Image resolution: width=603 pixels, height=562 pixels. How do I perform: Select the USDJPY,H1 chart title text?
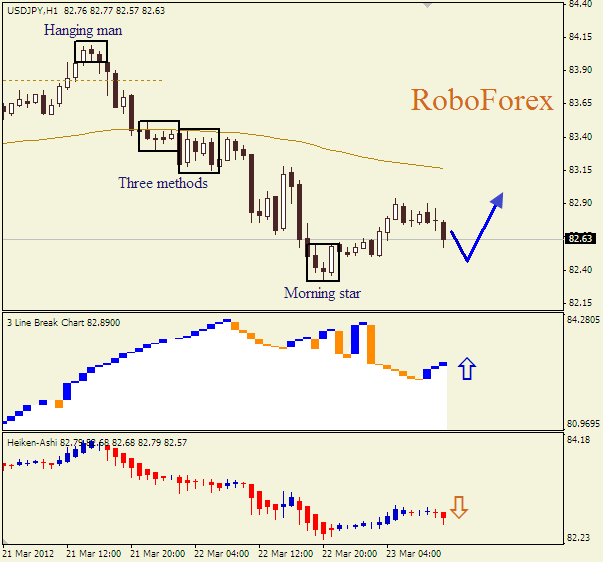tap(32, 9)
